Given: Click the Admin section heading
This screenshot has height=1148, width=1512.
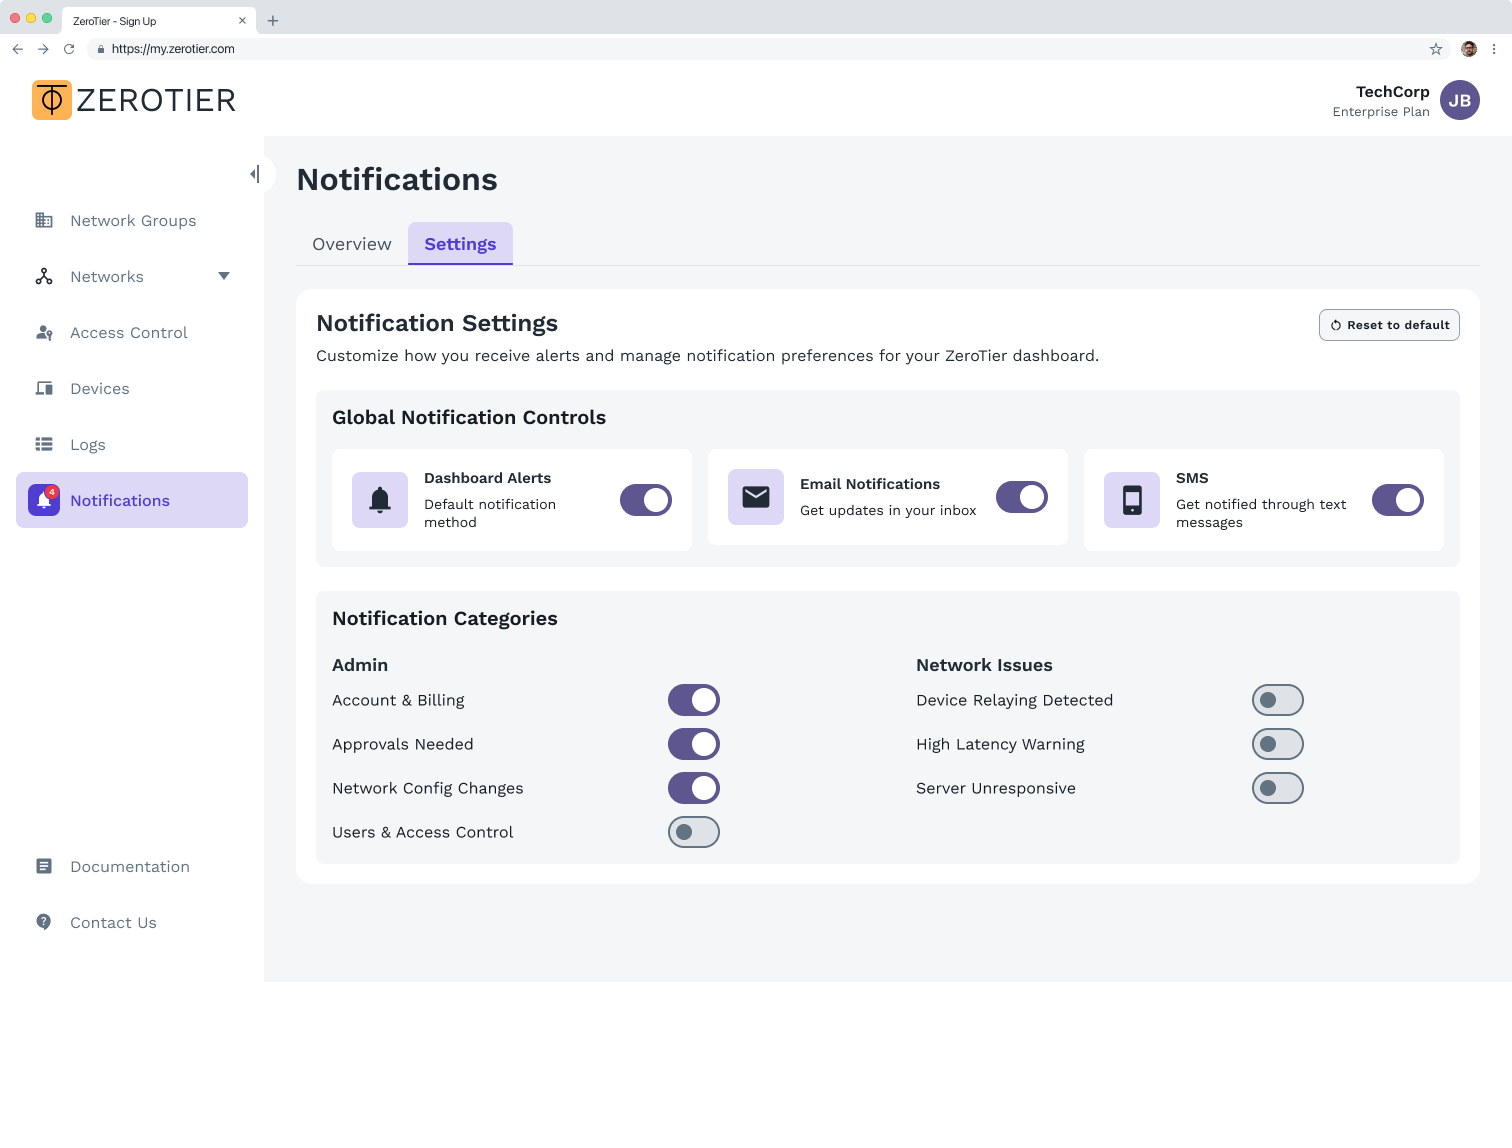Looking at the screenshot, I should click(x=360, y=665).
